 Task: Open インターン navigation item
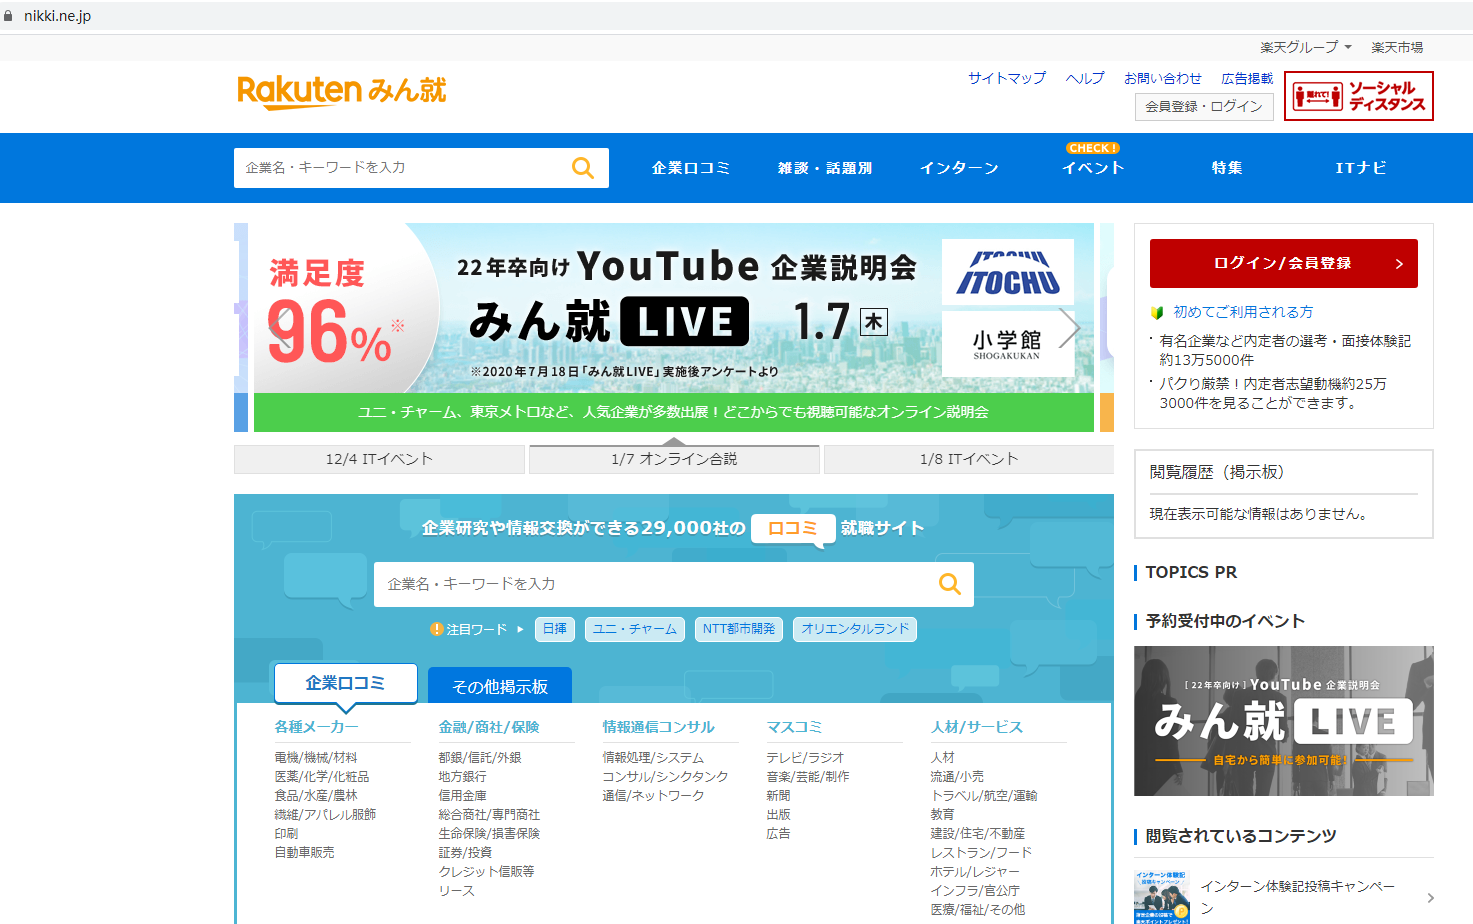click(x=959, y=168)
